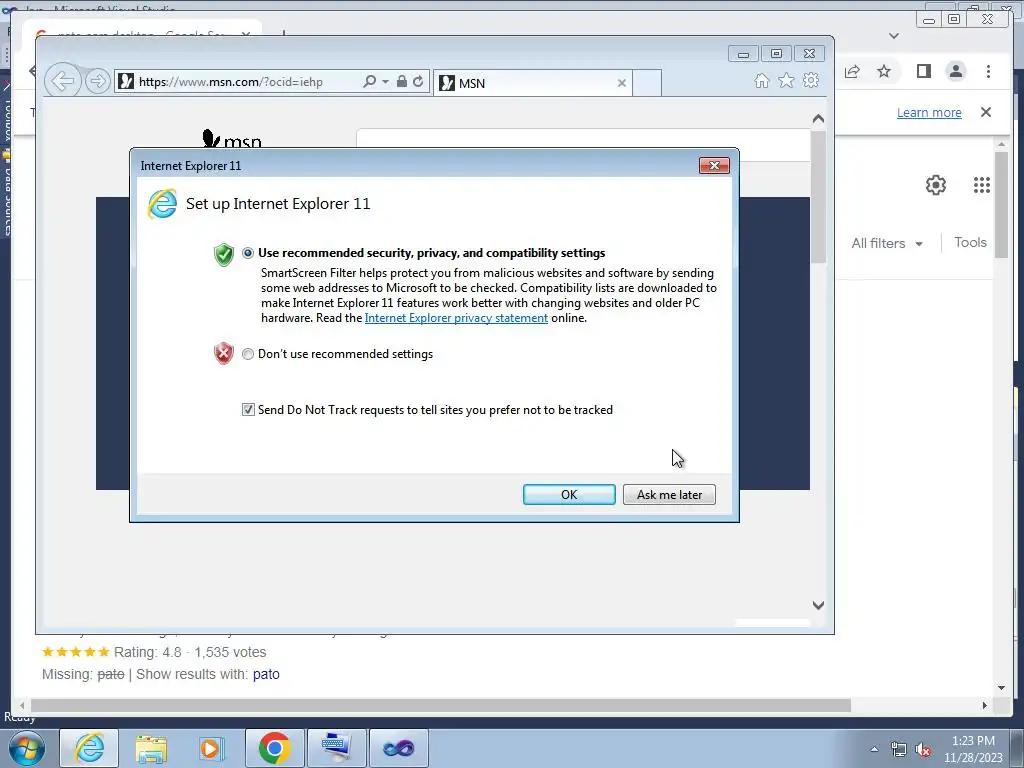Image resolution: width=1024 pixels, height=768 pixels.
Task: Open IE Favorites star icon
Action: (786, 80)
